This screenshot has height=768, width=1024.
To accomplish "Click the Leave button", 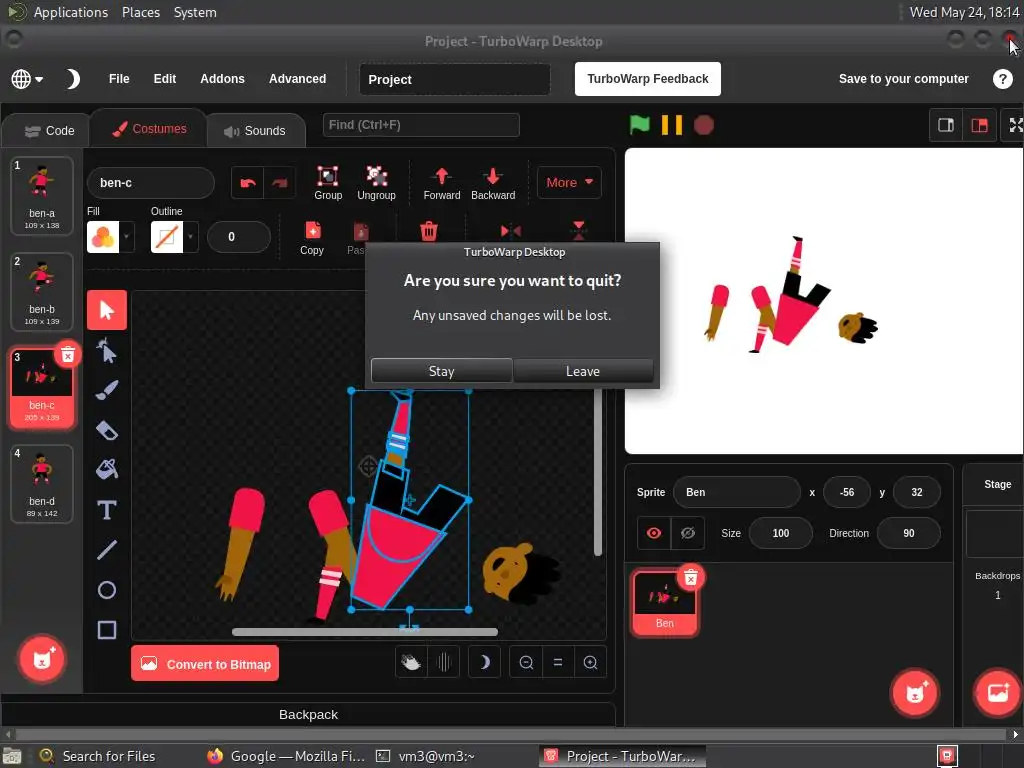I will point(583,371).
